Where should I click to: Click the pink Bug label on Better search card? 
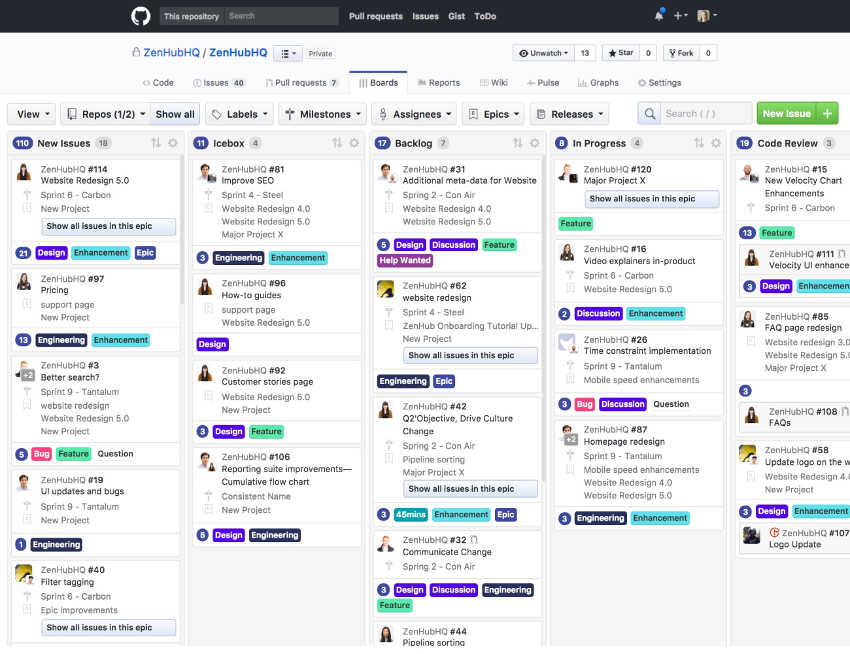41,454
